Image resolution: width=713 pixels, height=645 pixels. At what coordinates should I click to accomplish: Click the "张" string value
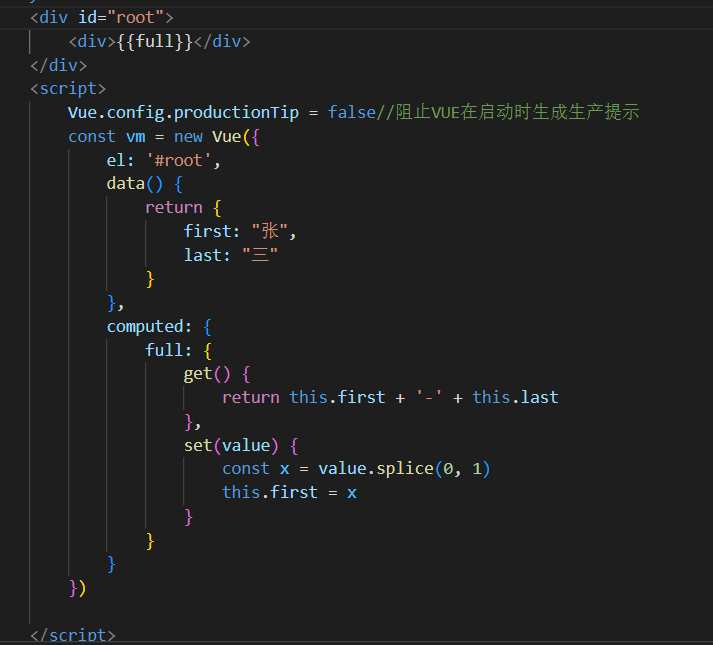(269, 231)
